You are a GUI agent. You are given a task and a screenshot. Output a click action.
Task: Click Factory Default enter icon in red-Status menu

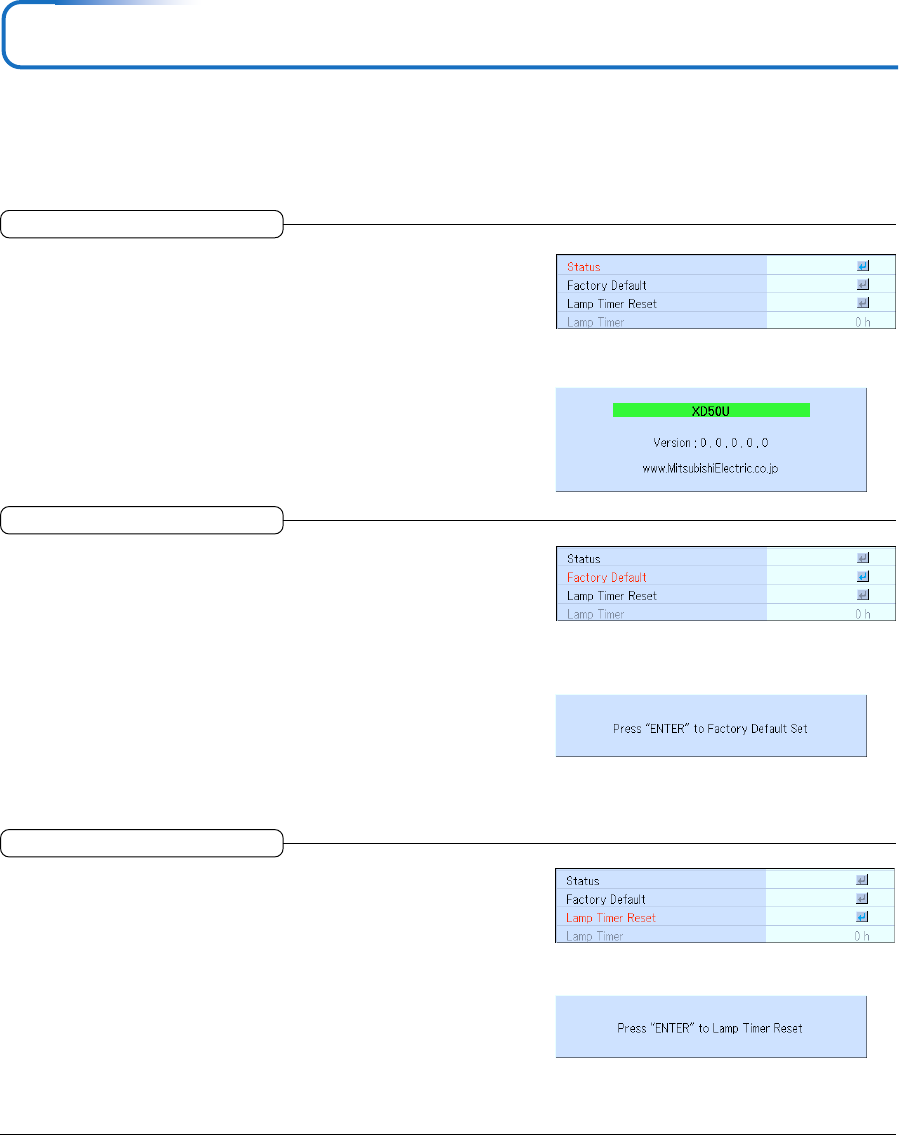coord(862,285)
